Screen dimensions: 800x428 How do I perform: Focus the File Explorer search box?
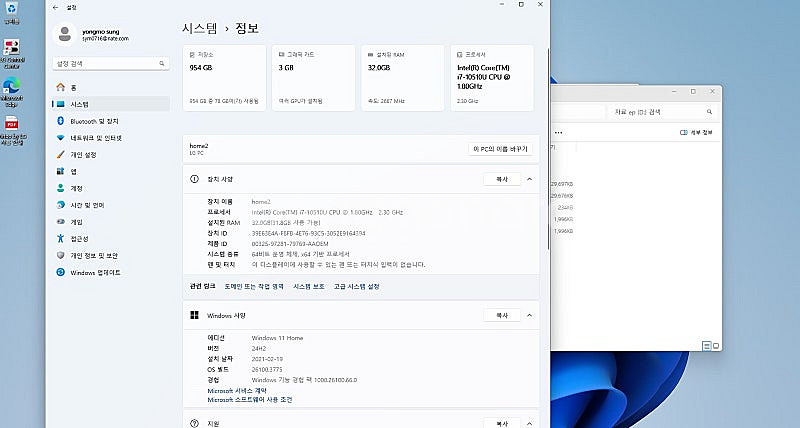coord(662,112)
